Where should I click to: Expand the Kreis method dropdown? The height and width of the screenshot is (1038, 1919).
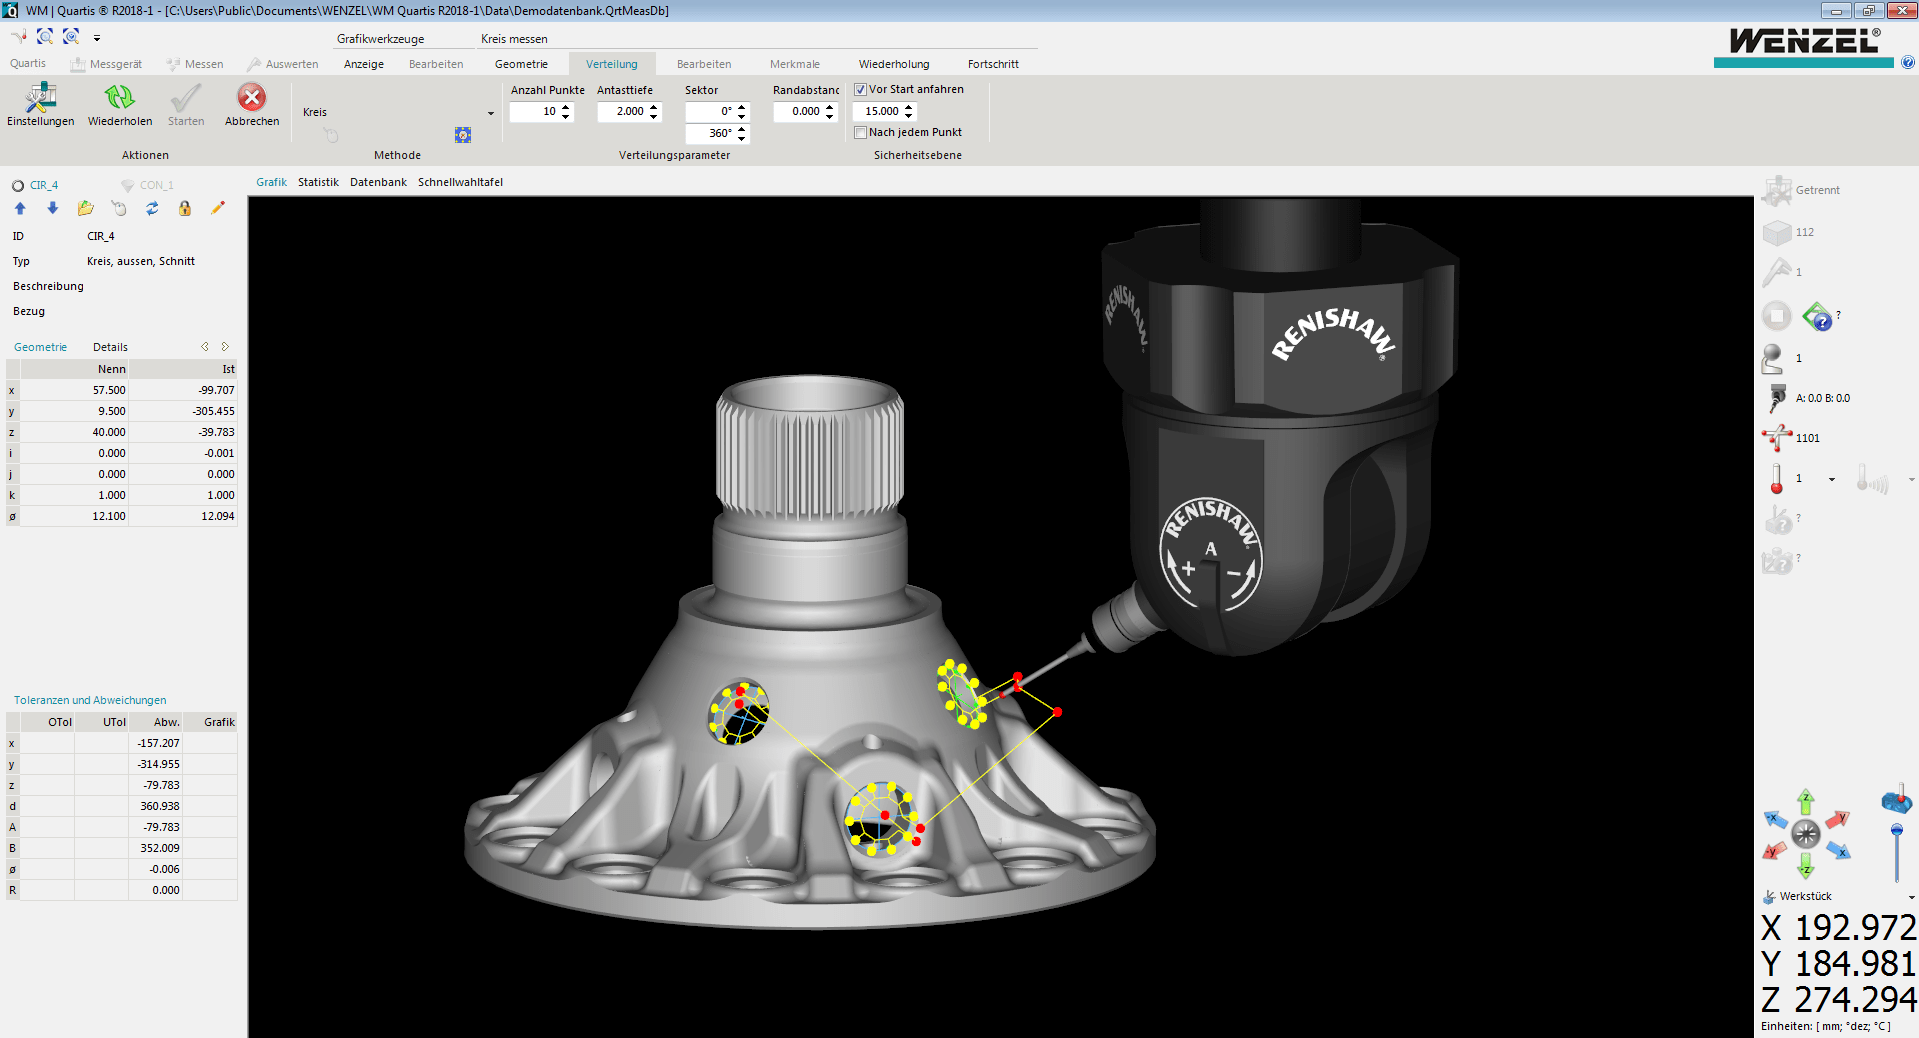pos(490,113)
